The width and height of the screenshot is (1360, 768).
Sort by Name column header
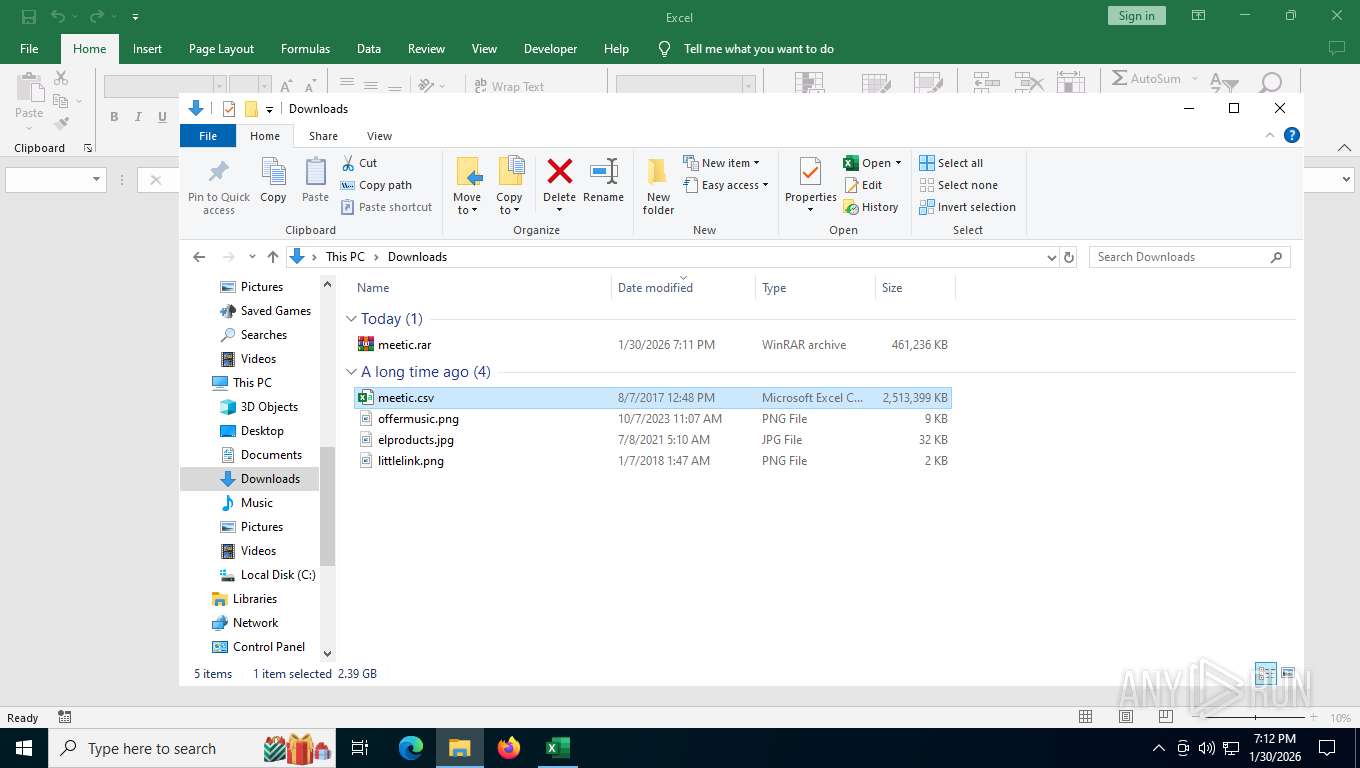pyautogui.click(x=481, y=288)
